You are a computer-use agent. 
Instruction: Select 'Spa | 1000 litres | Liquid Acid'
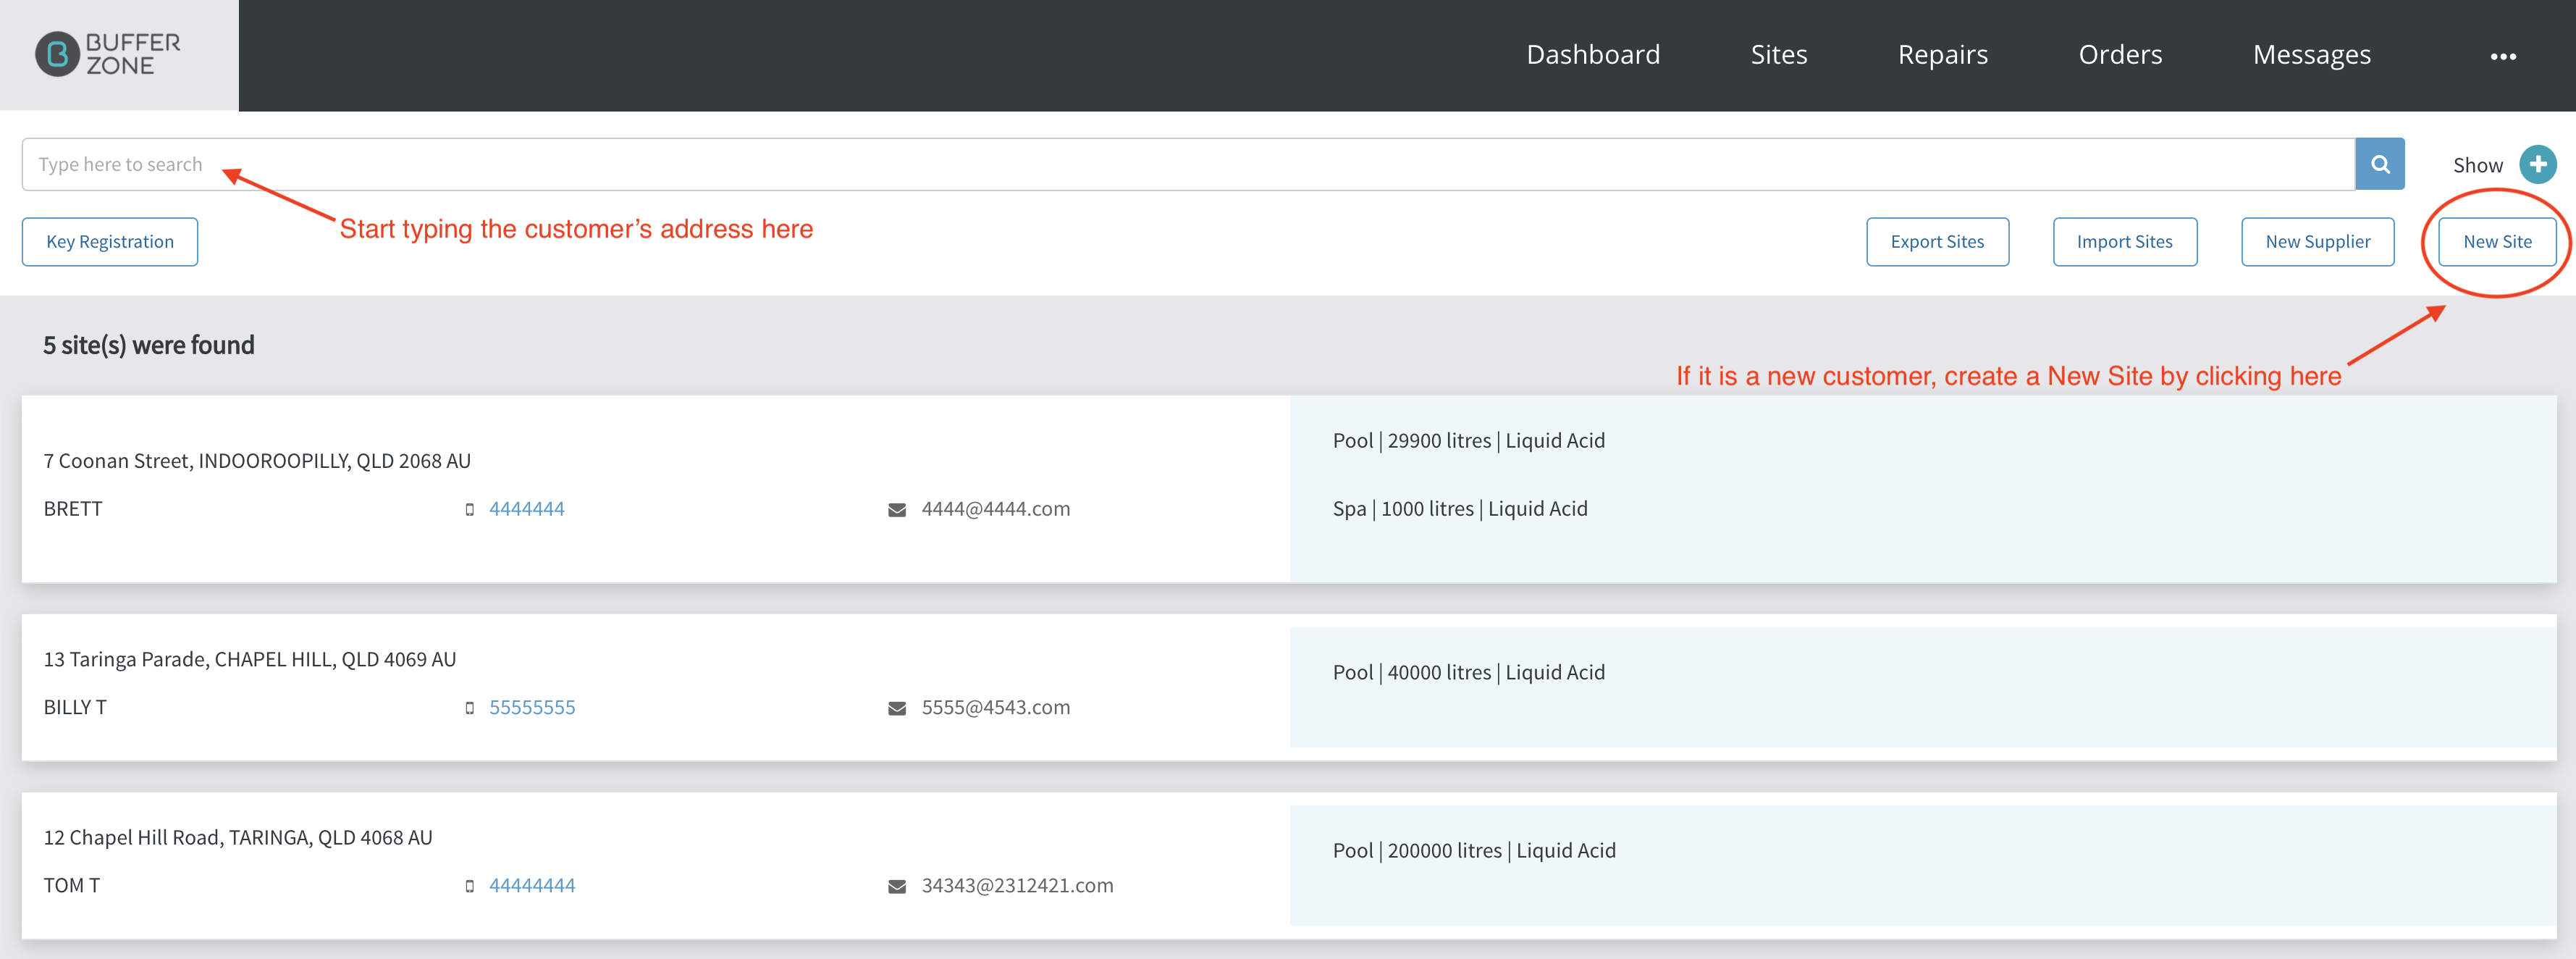click(1460, 509)
